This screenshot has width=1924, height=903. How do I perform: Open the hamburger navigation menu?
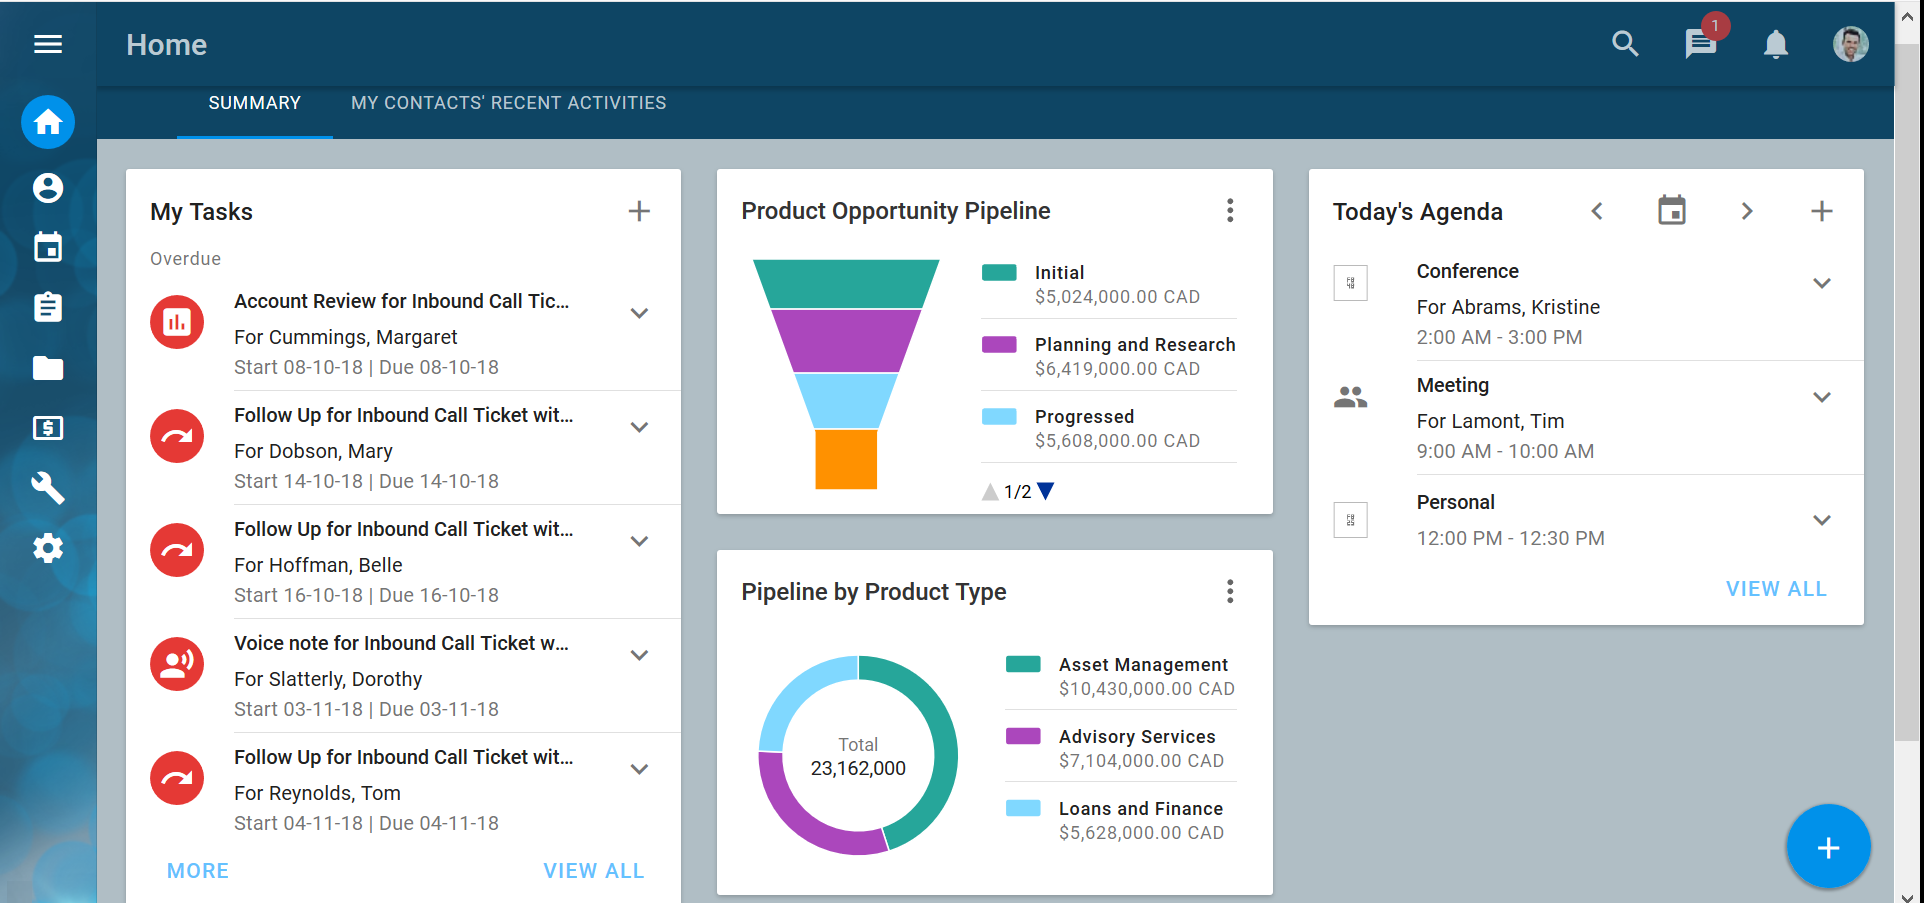[48, 44]
